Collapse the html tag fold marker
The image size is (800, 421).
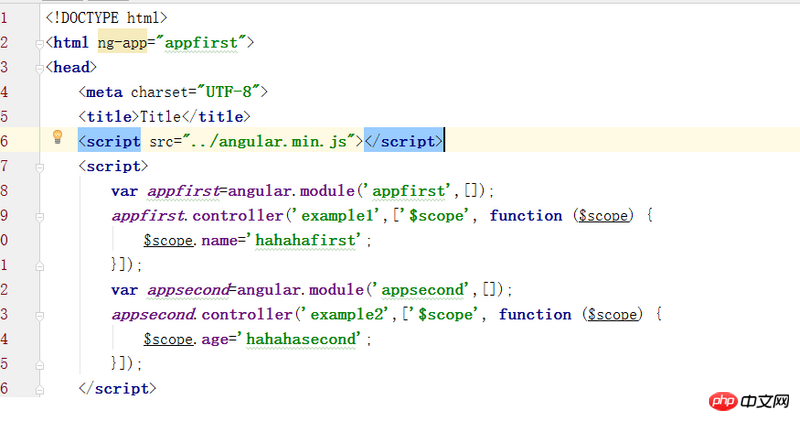39,44
